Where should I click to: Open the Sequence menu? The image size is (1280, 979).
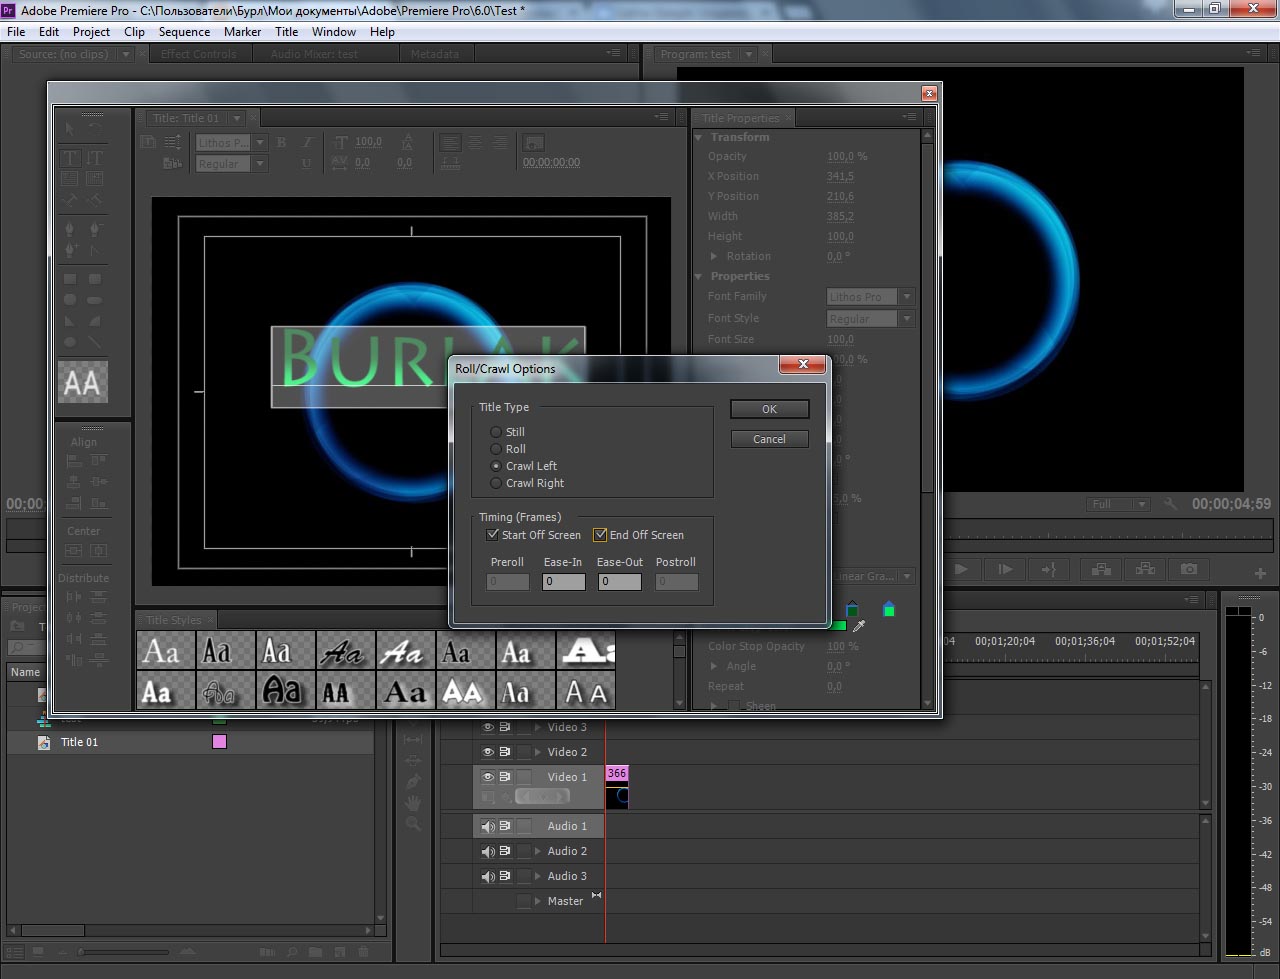pos(184,32)
